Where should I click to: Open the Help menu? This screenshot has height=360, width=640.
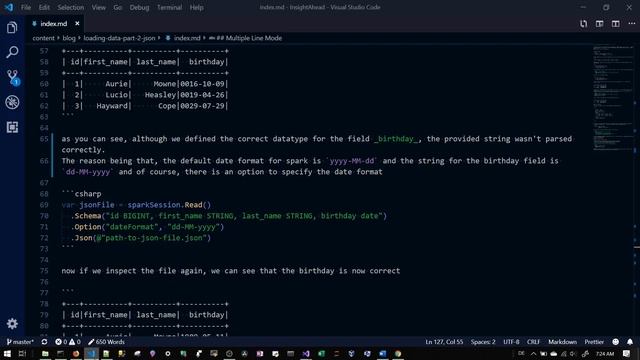(196, 7)
